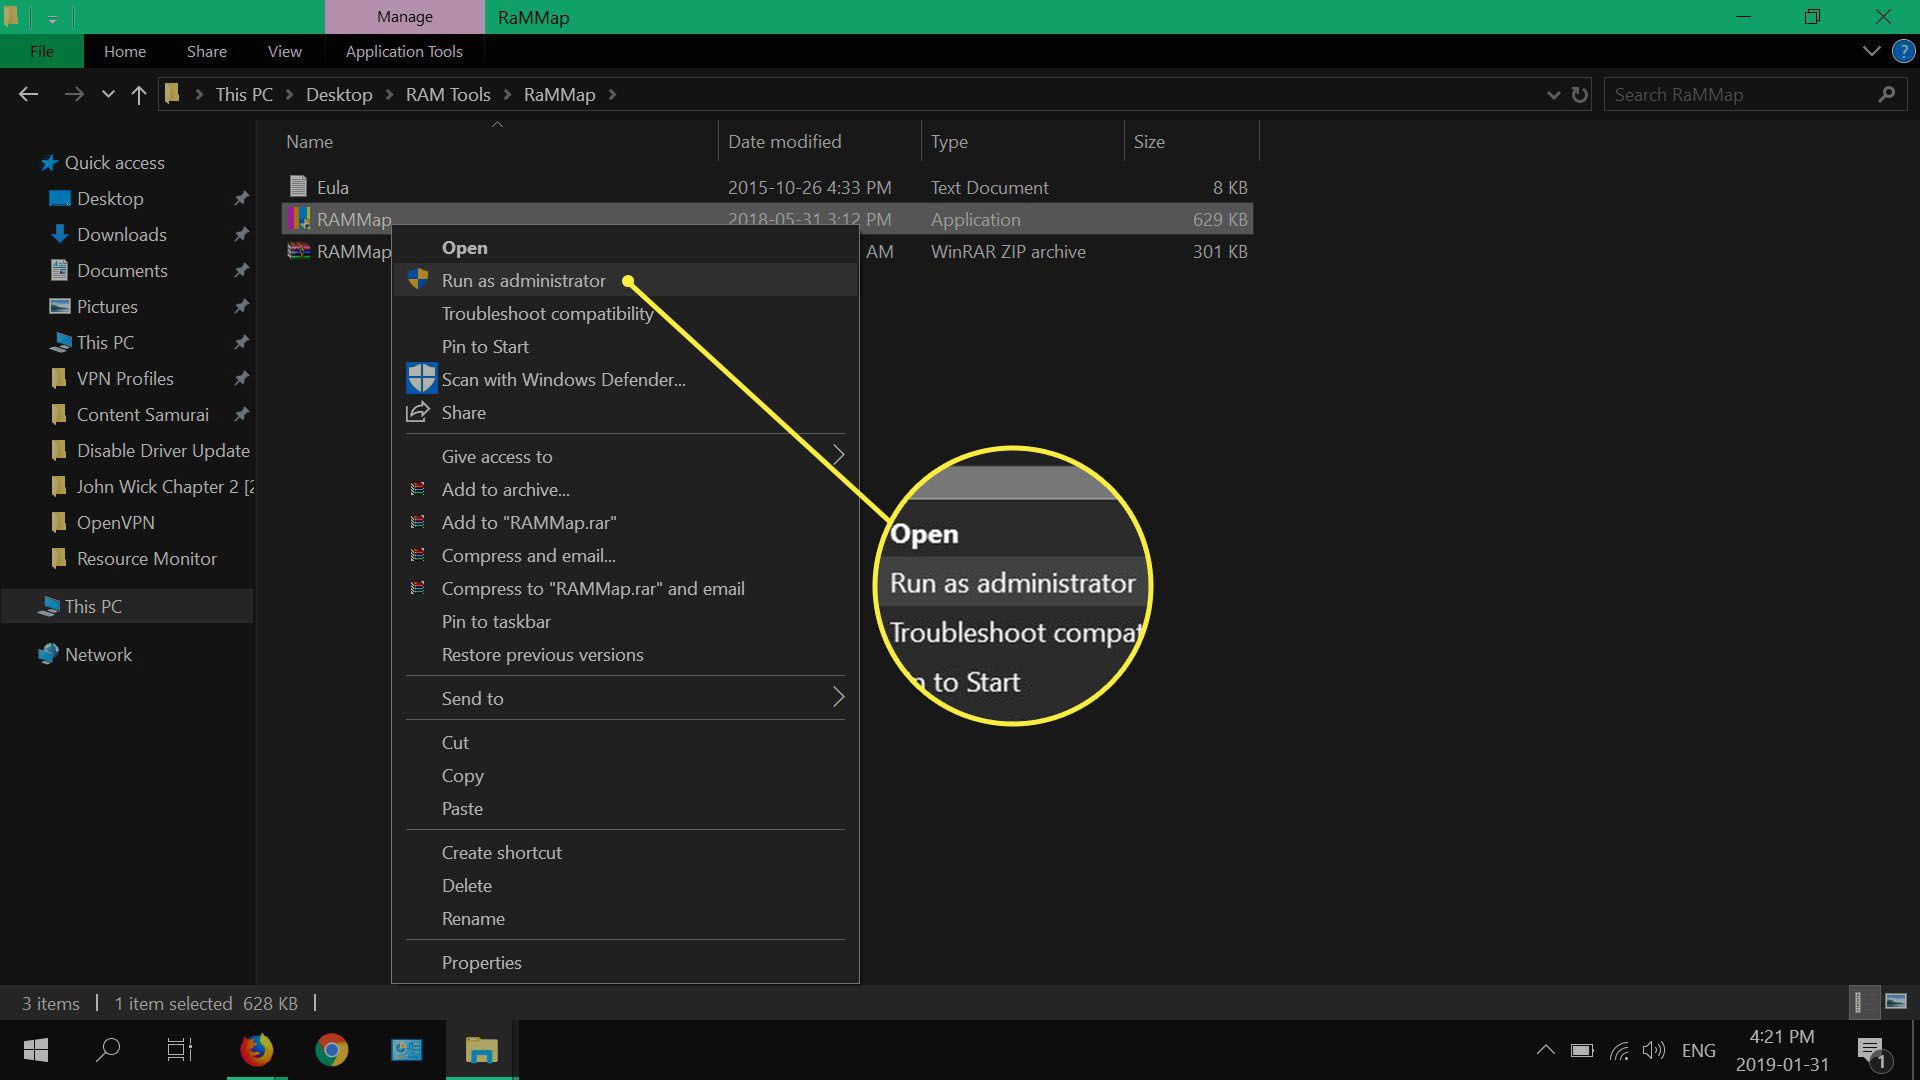The height and width of the screenshot is (1080, 1920).
Task: Launch Chrome from the taskbar
Action: pos(331,1050)
